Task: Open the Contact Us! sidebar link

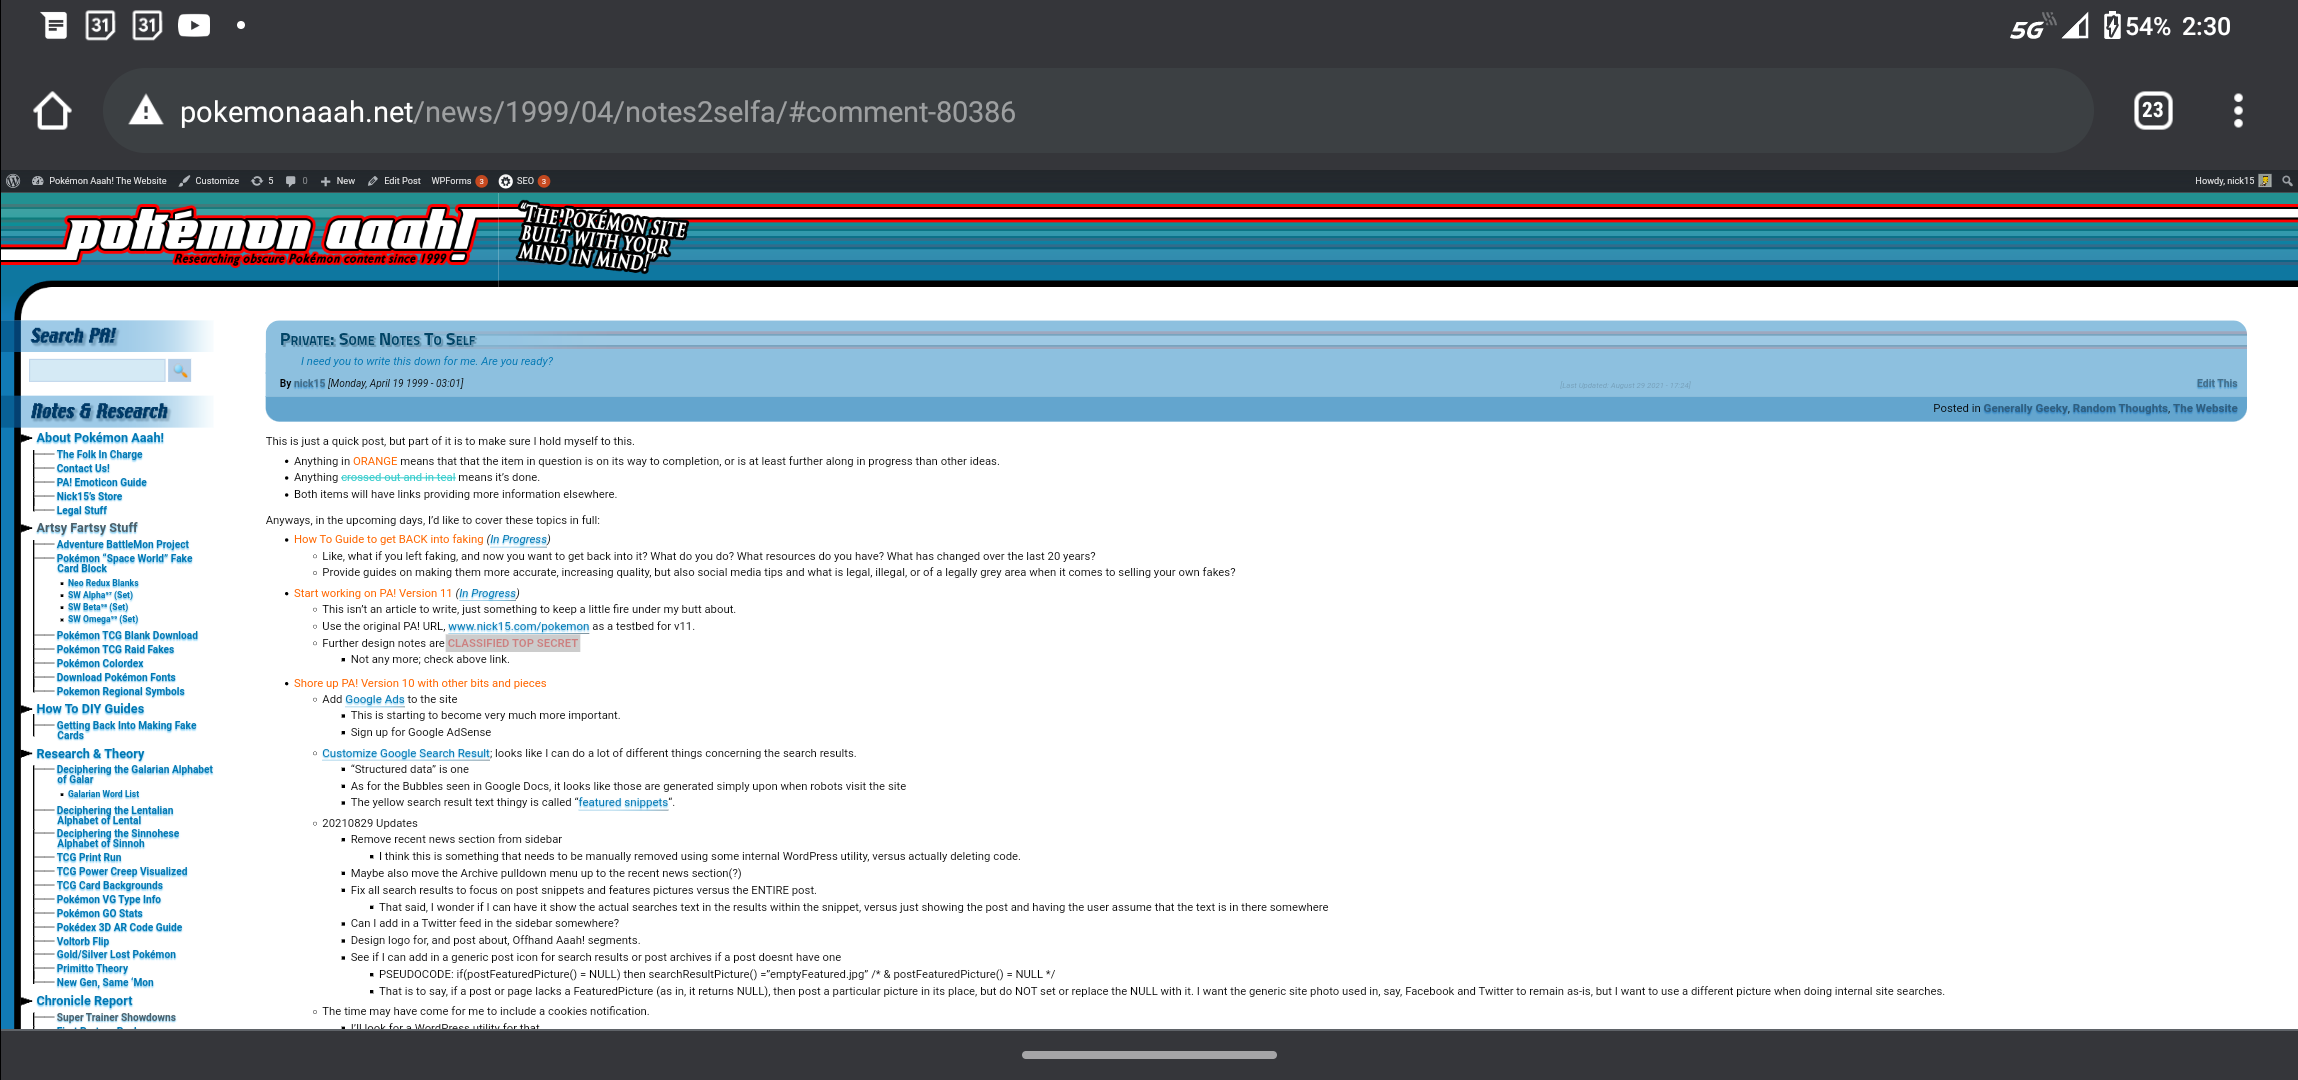Action: 83,469
